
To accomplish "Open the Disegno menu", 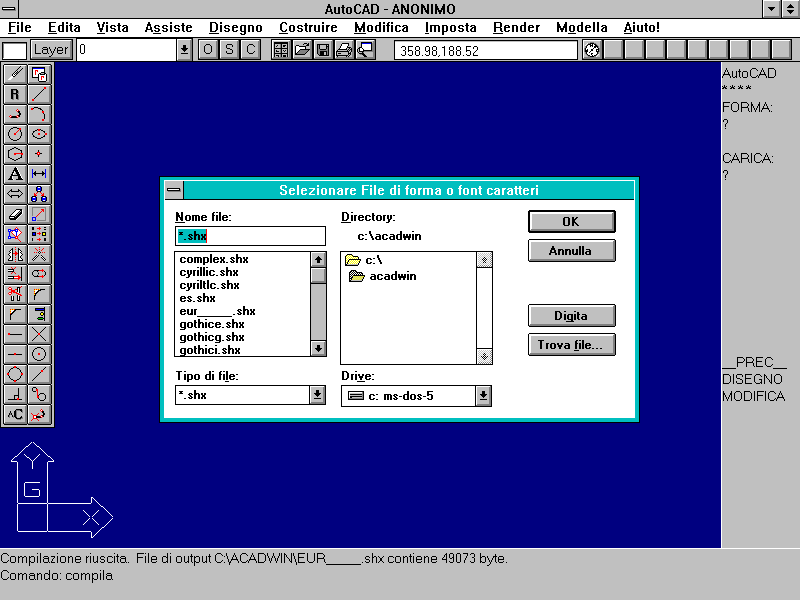I will click(236, 28).
